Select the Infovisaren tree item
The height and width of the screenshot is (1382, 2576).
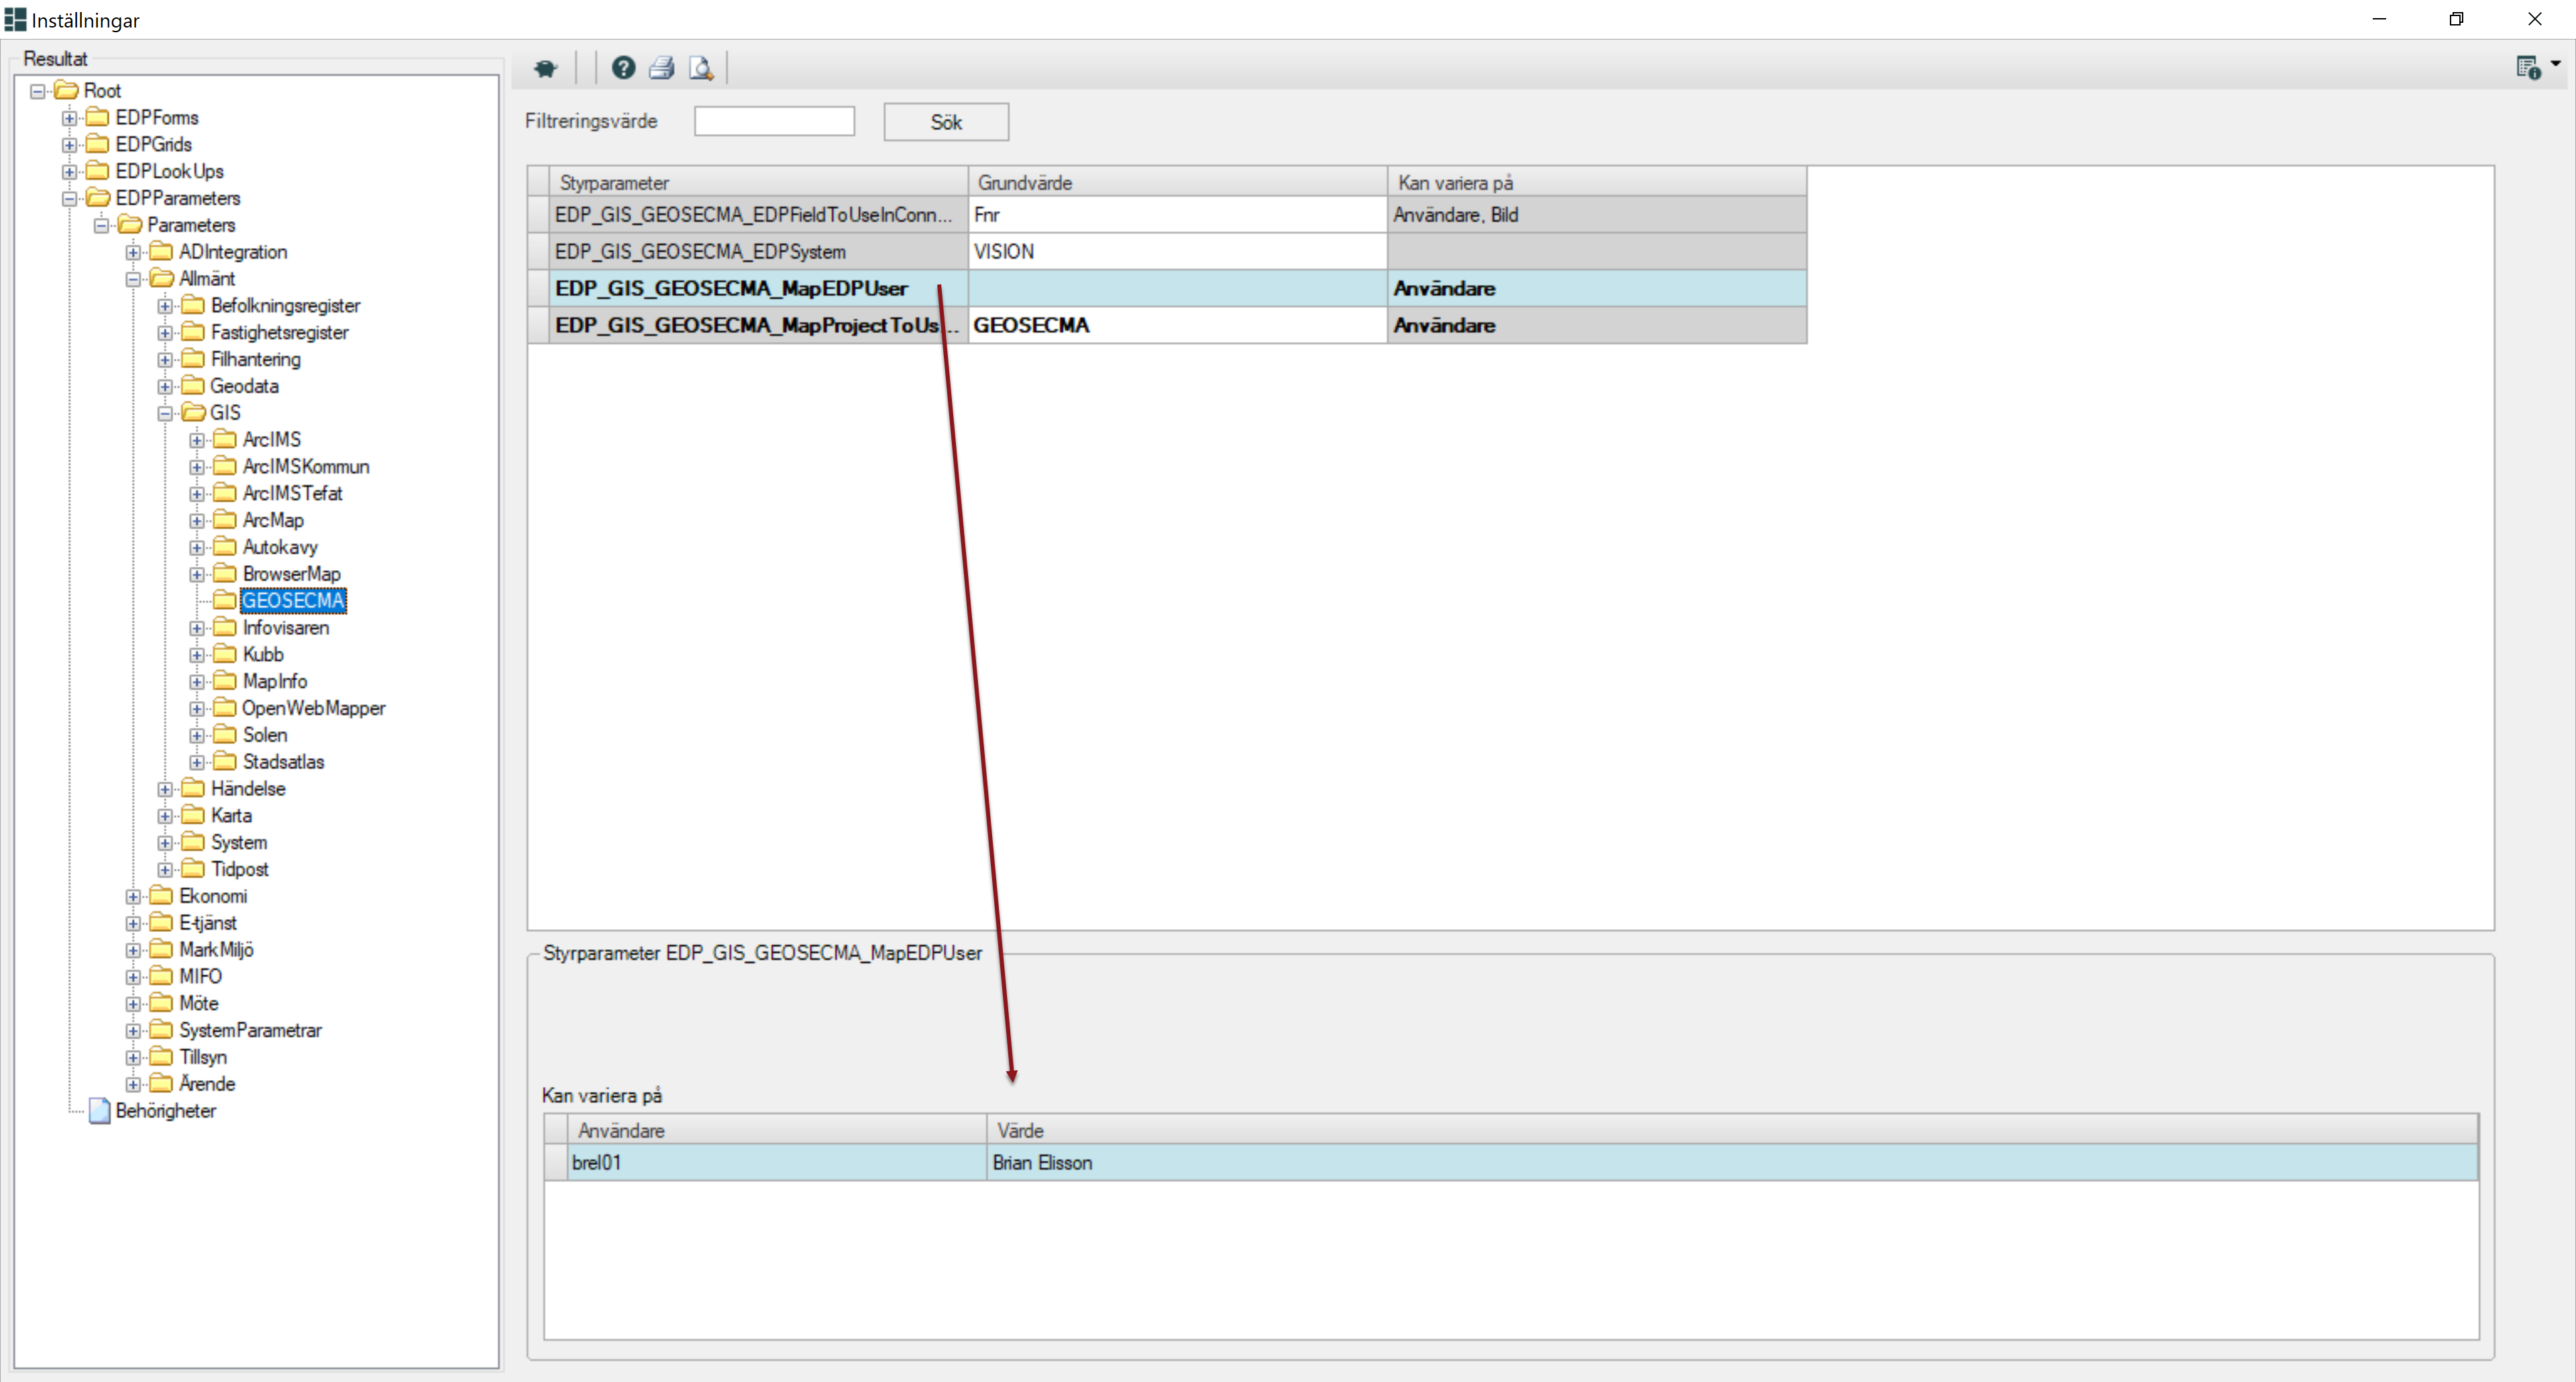tap(285, 627)
